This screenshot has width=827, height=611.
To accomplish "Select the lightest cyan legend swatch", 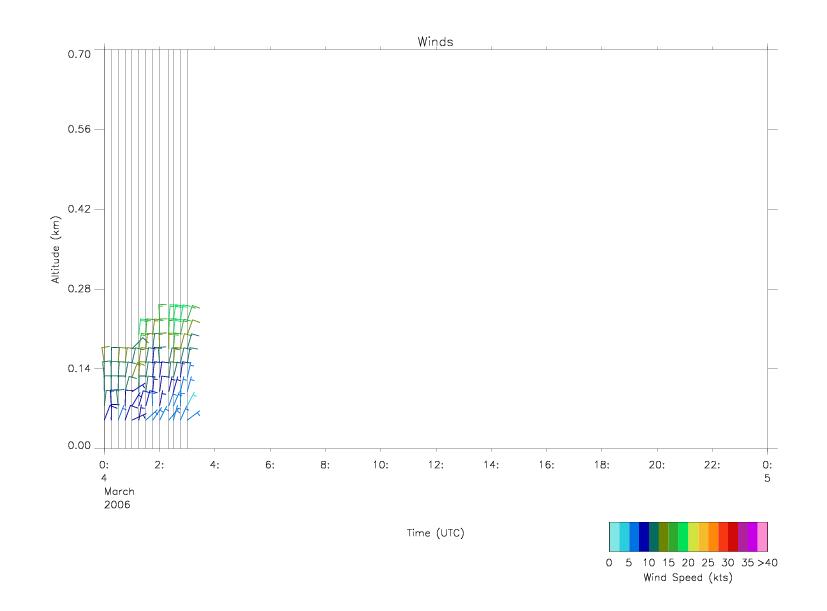I will click(614, 537).
